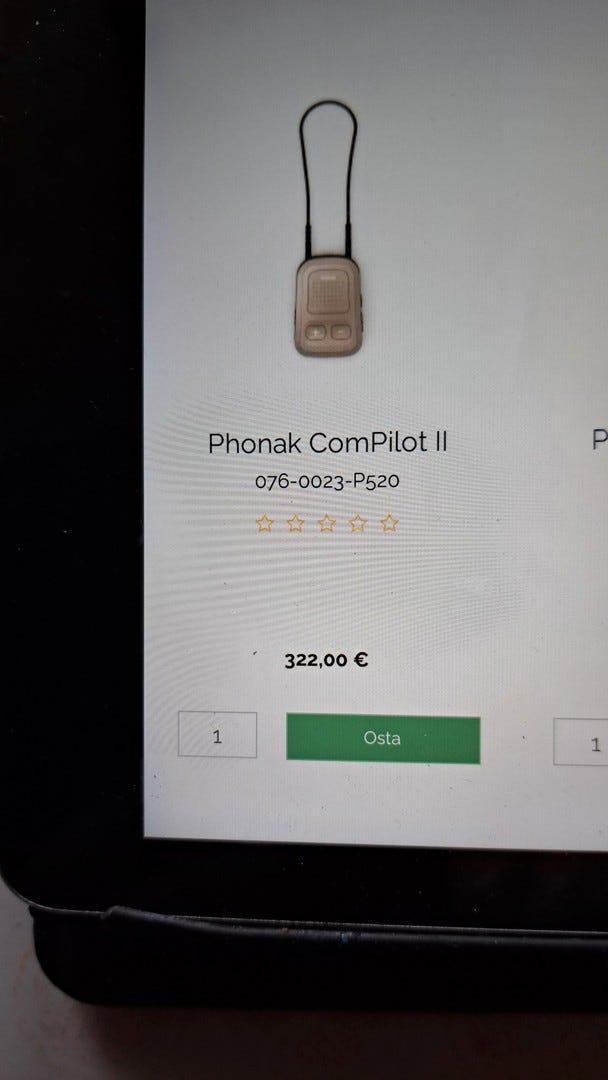Screen dimensions: 608x1080
Task: Click the word Phonak in product name
Action: 255,443
